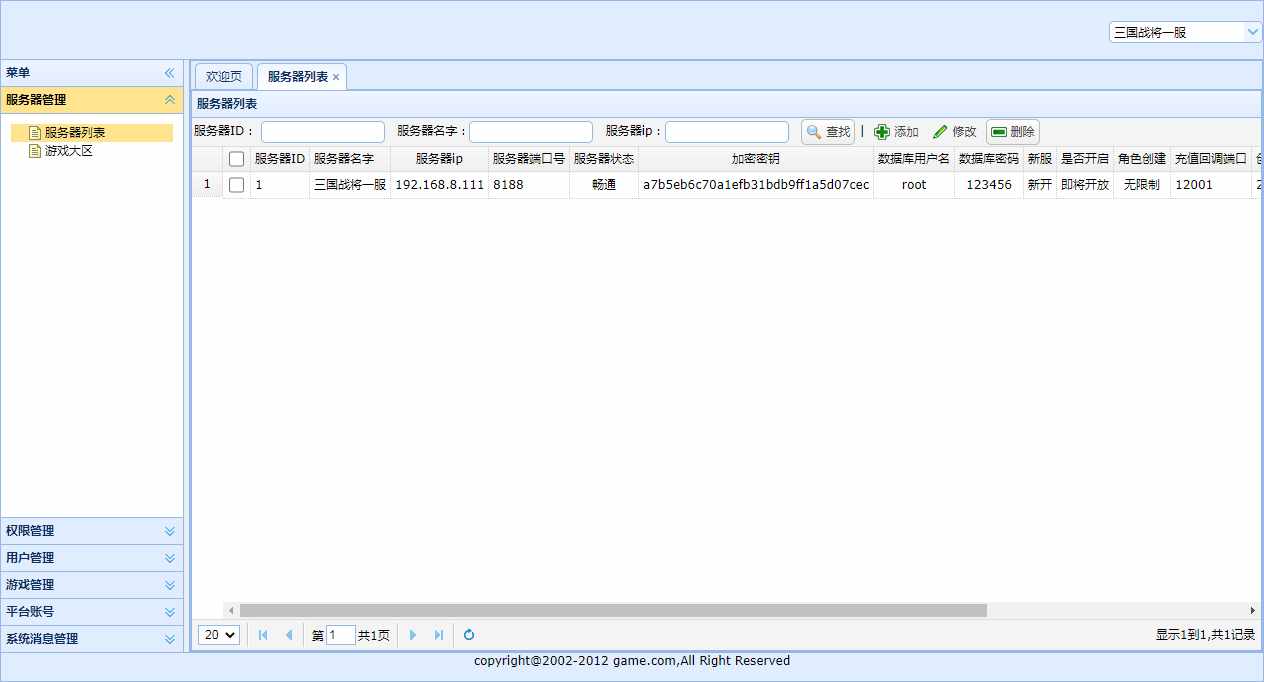This screenshot has height=682, width=1264.
Task: Click the 查找 search icon
Action: [x=812, y=131]
